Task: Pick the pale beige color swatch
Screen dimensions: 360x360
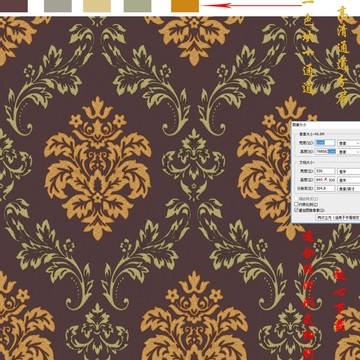Action: tap(97, 6)
